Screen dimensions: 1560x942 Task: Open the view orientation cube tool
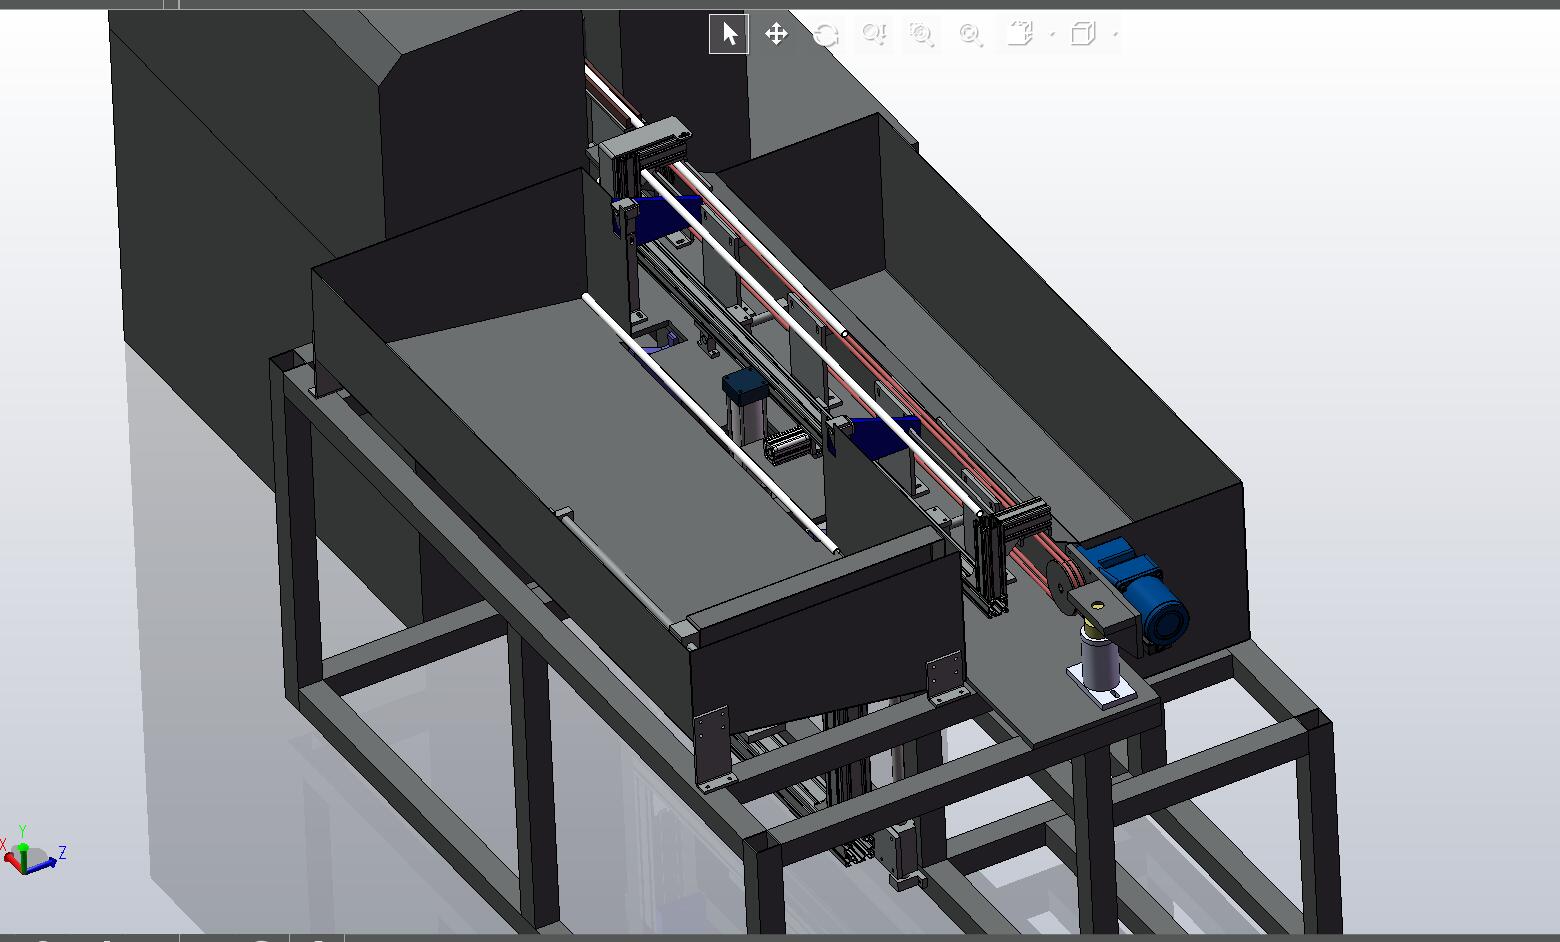[1019, 34]
